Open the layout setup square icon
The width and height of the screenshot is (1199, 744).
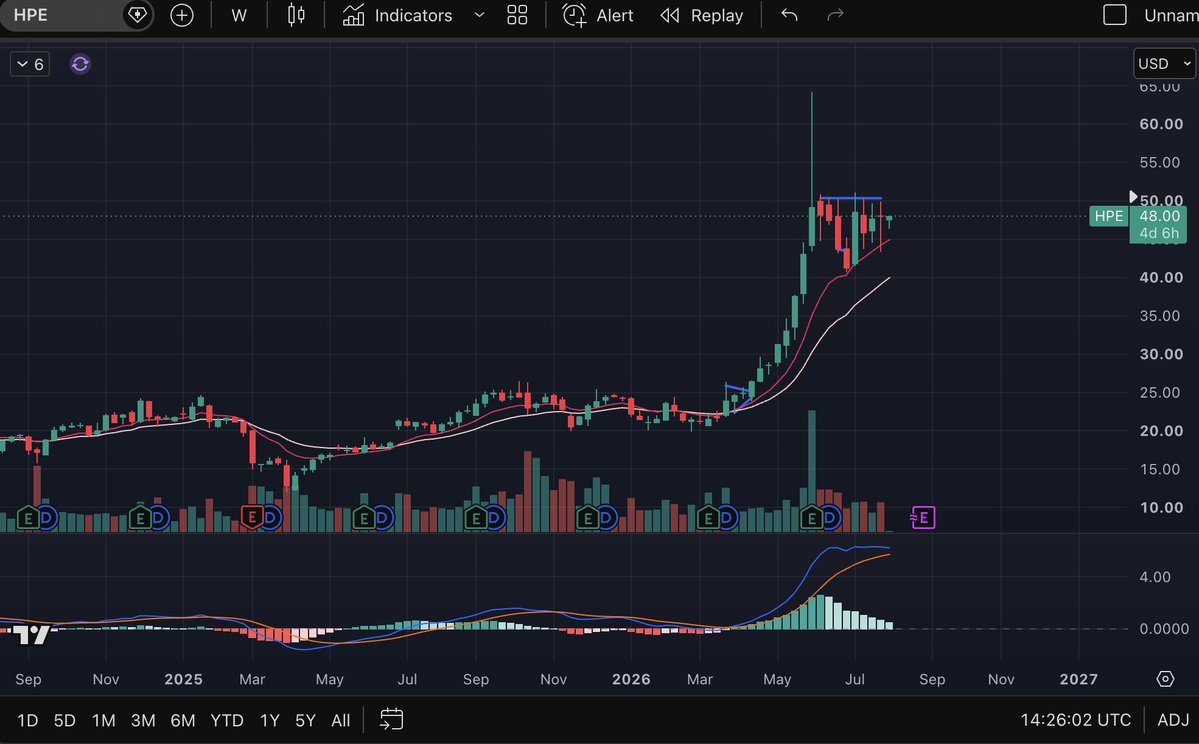(x=1115, y=15)
